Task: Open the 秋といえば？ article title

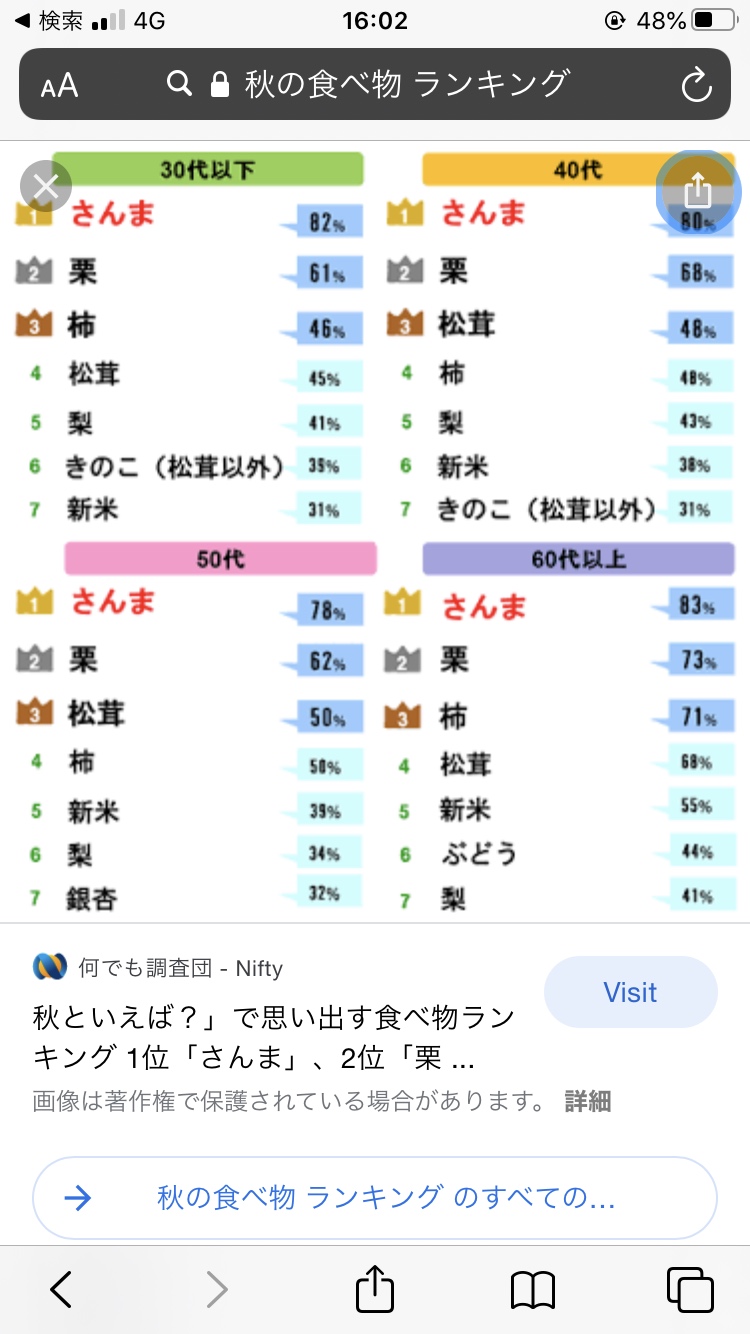Action: pyautogui.click(x=275, y=1037)
